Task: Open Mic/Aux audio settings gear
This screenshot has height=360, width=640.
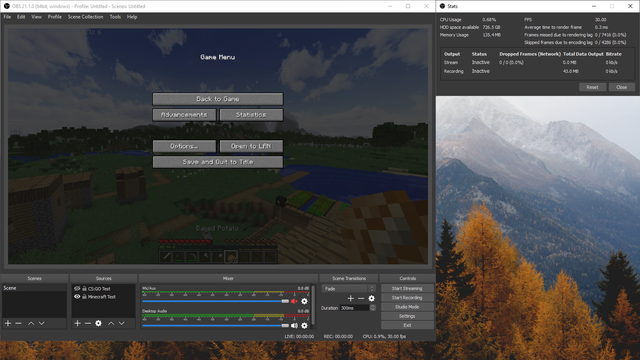Action: click(304, 301)
